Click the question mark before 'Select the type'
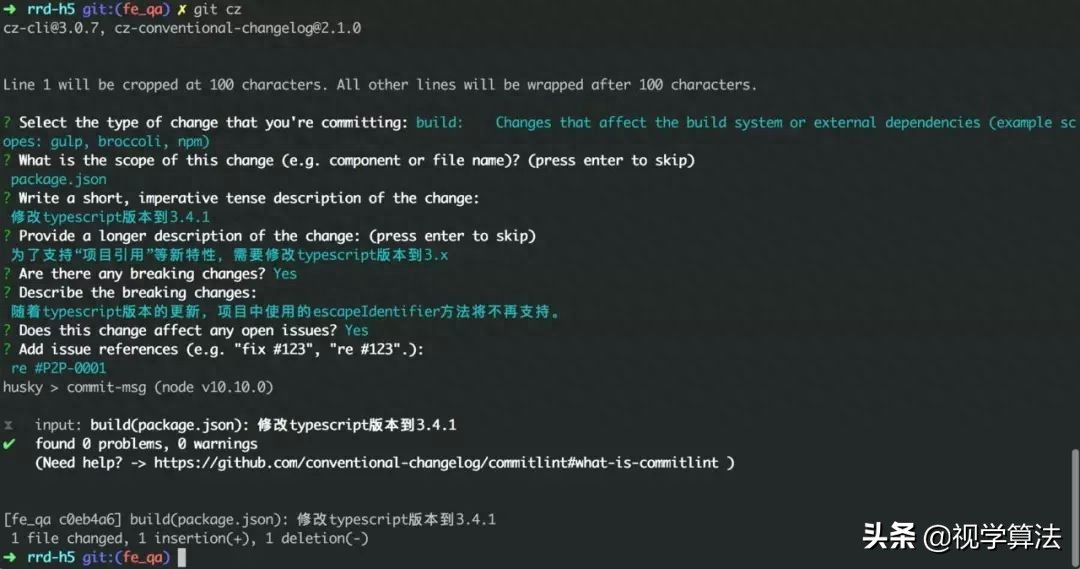The height and width of the screenshot is (569, 1080). pos(7,123)
